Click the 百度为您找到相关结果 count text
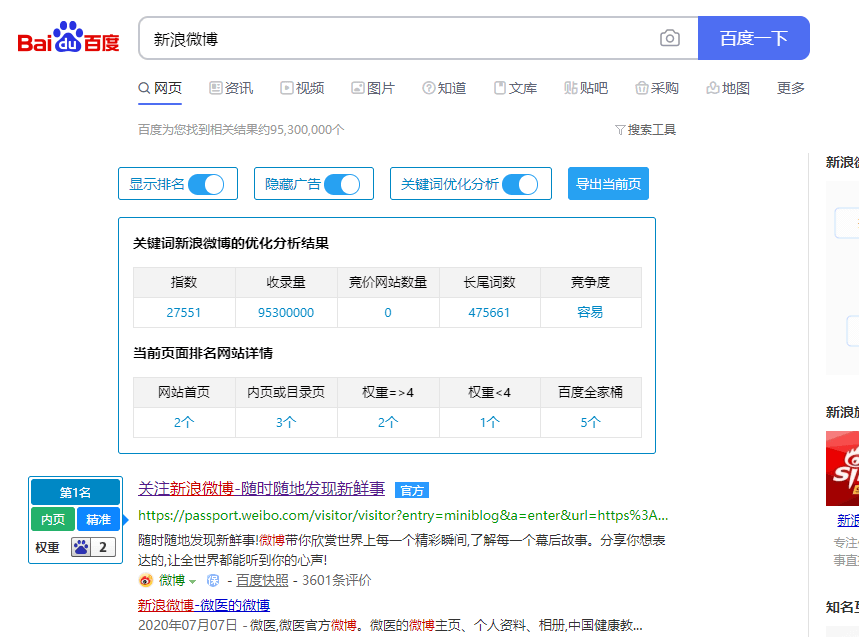This screenshot has height=637, width=859. click(x=241, y=130)
